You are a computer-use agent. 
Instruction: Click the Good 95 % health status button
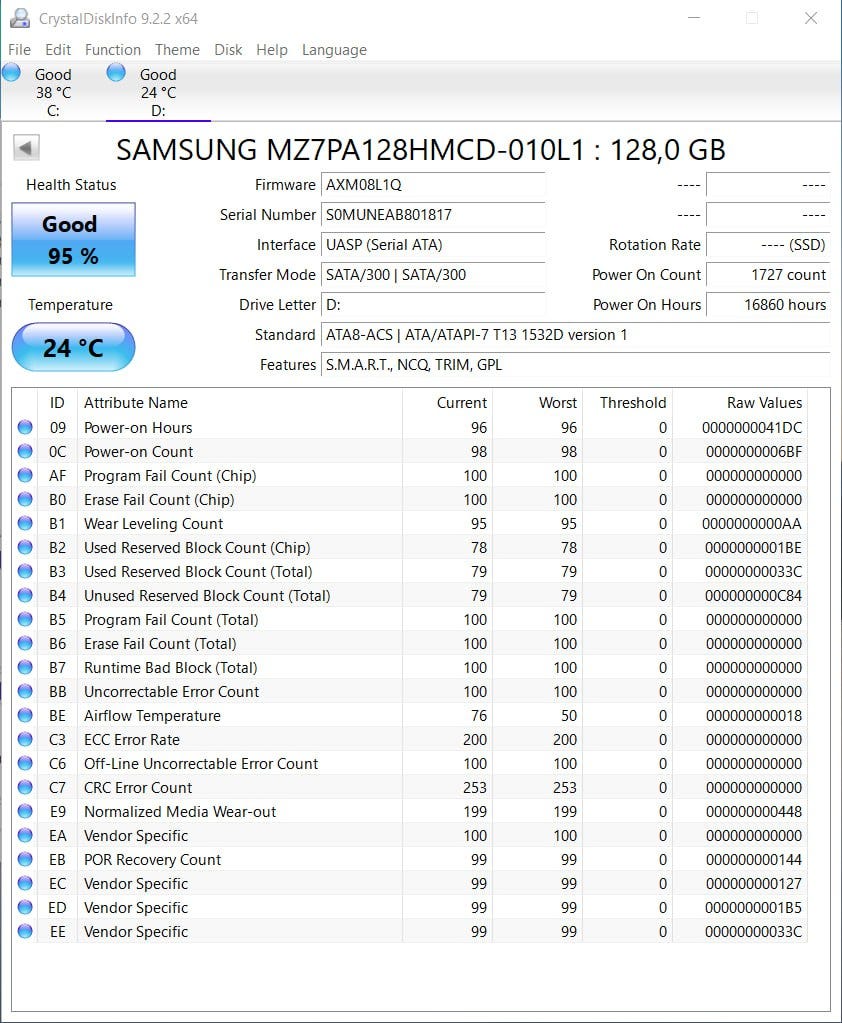[x=73, y=239]
